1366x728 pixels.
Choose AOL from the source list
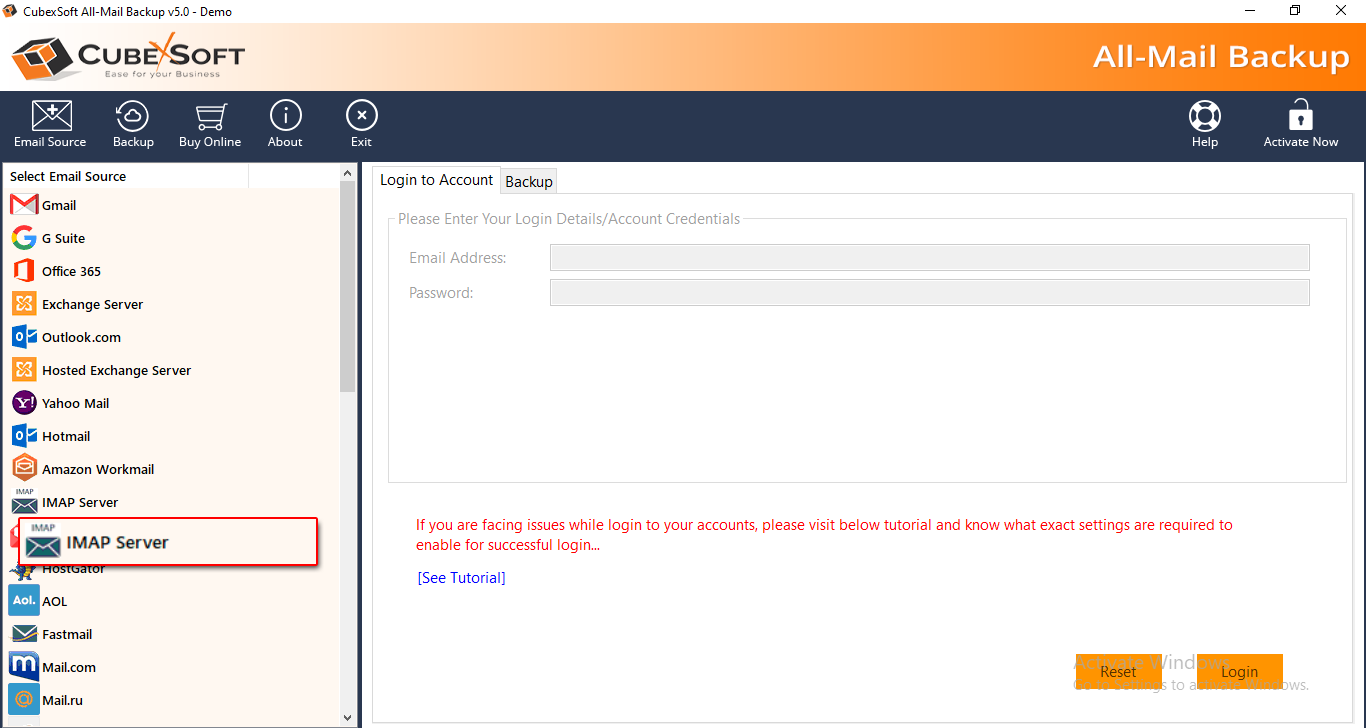point(54,601)
